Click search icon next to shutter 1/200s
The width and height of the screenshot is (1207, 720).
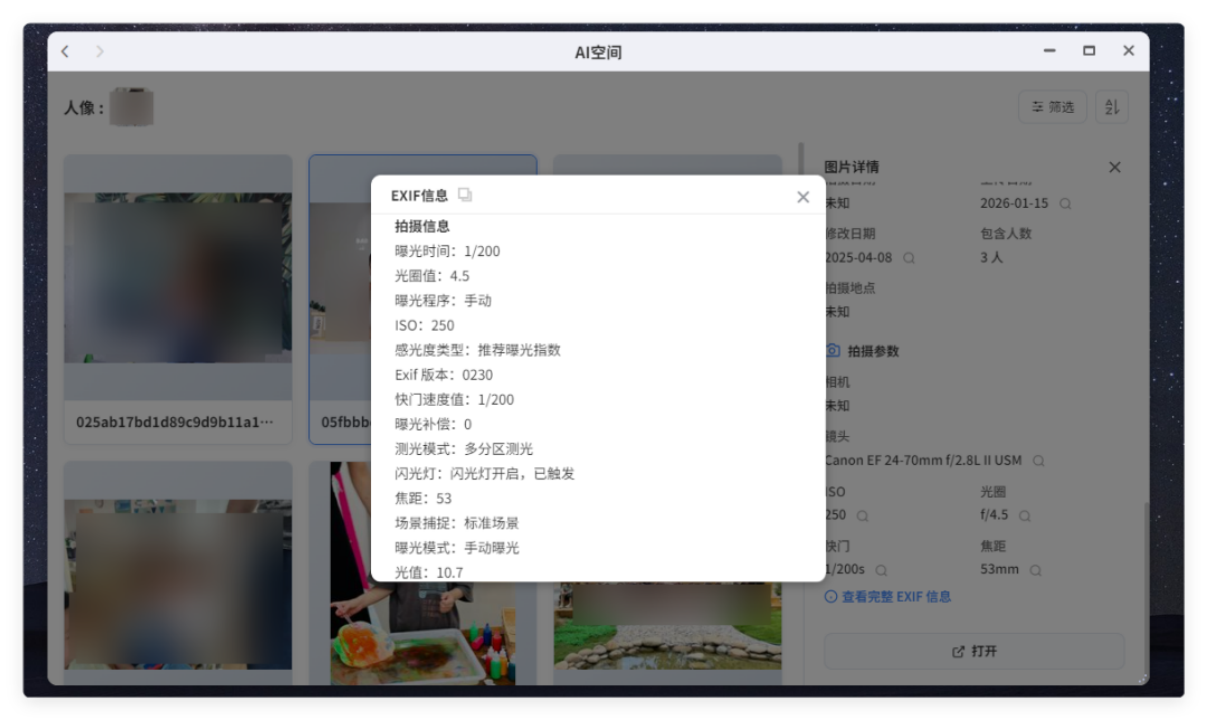[x=881, y=570]
